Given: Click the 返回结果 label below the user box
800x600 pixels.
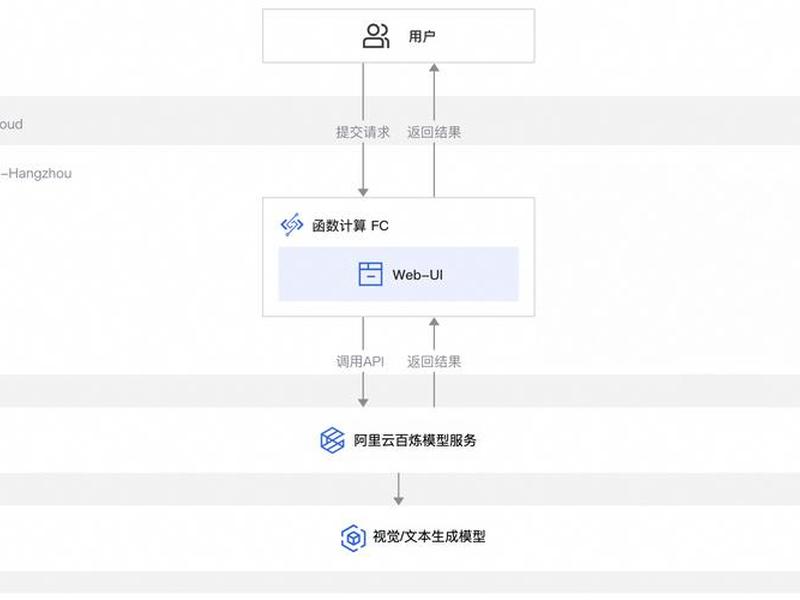Looking at the screenshot, I should coord(434,132).
